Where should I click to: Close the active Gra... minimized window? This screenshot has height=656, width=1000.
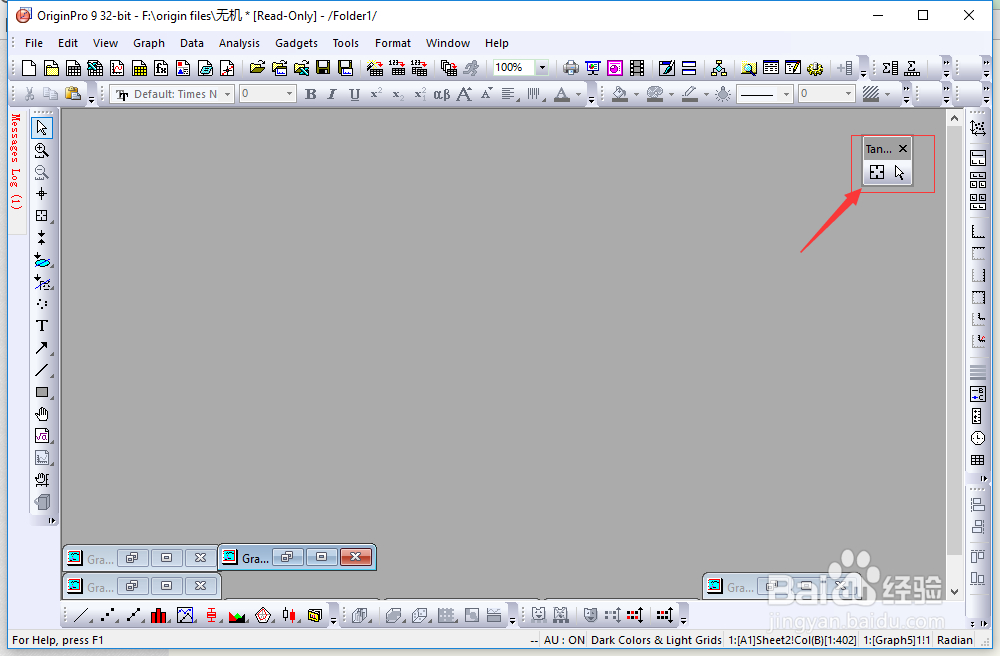(356, 557)
